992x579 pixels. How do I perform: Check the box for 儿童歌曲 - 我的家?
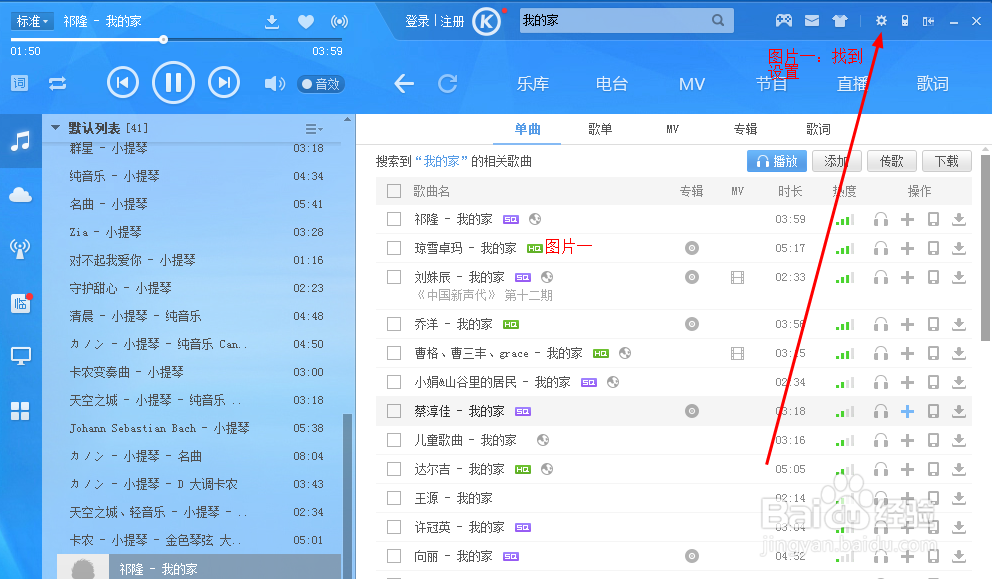pyautogui.click(x=394, y=440)
